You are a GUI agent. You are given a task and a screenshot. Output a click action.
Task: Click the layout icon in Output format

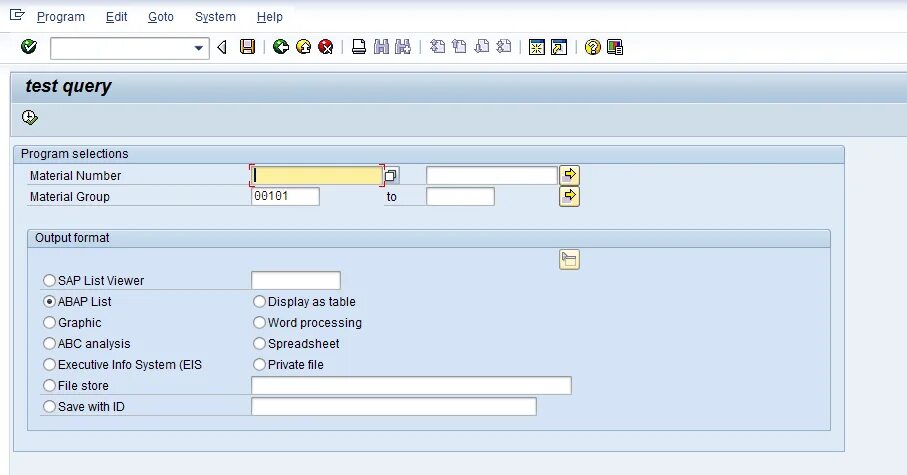570,260
